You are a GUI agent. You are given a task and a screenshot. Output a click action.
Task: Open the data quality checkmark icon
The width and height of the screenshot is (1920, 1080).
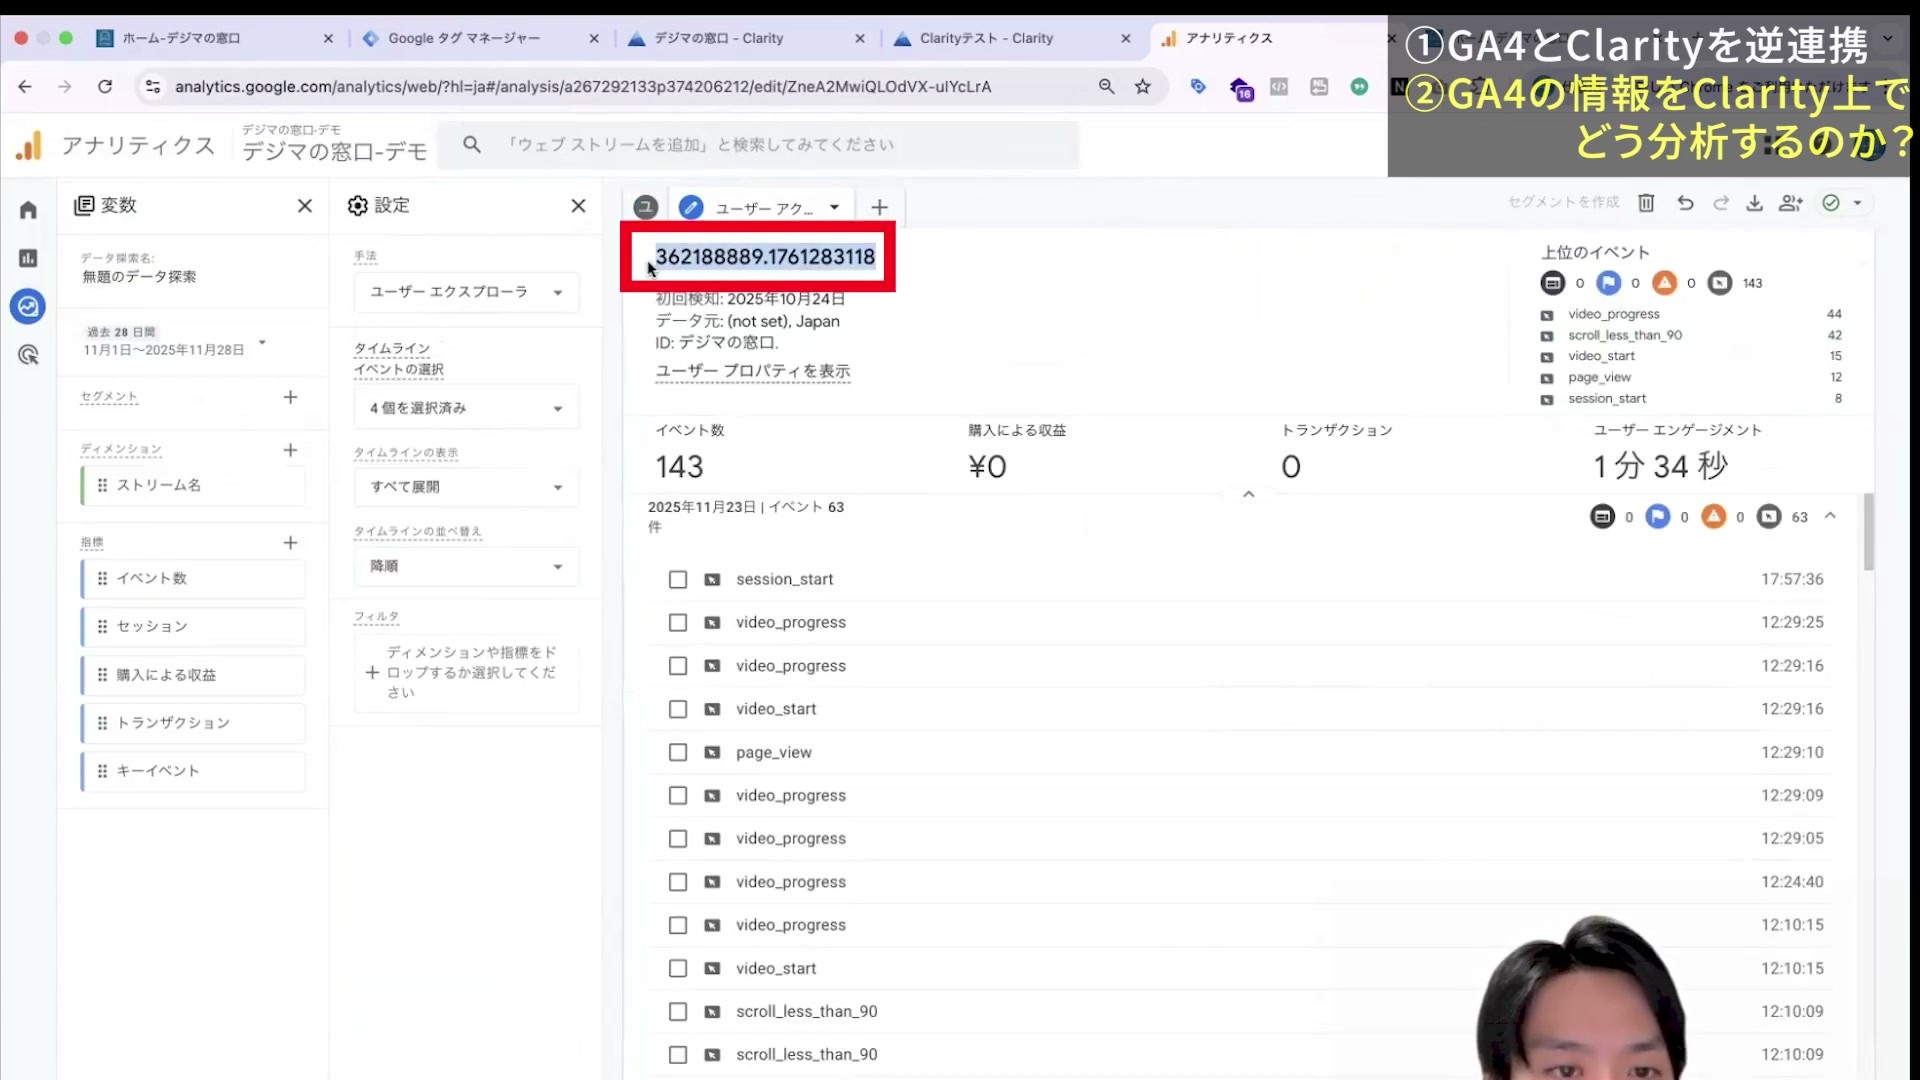click(x=1831, y=203)
